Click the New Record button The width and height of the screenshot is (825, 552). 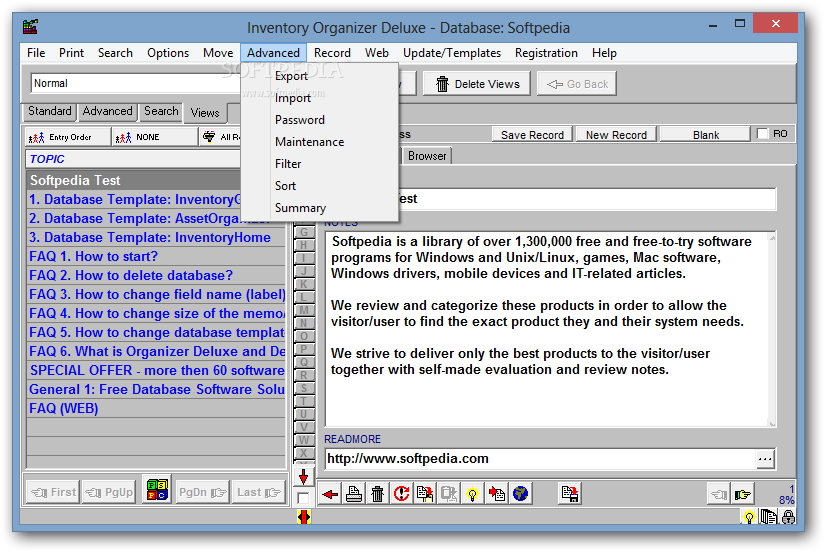616,135
